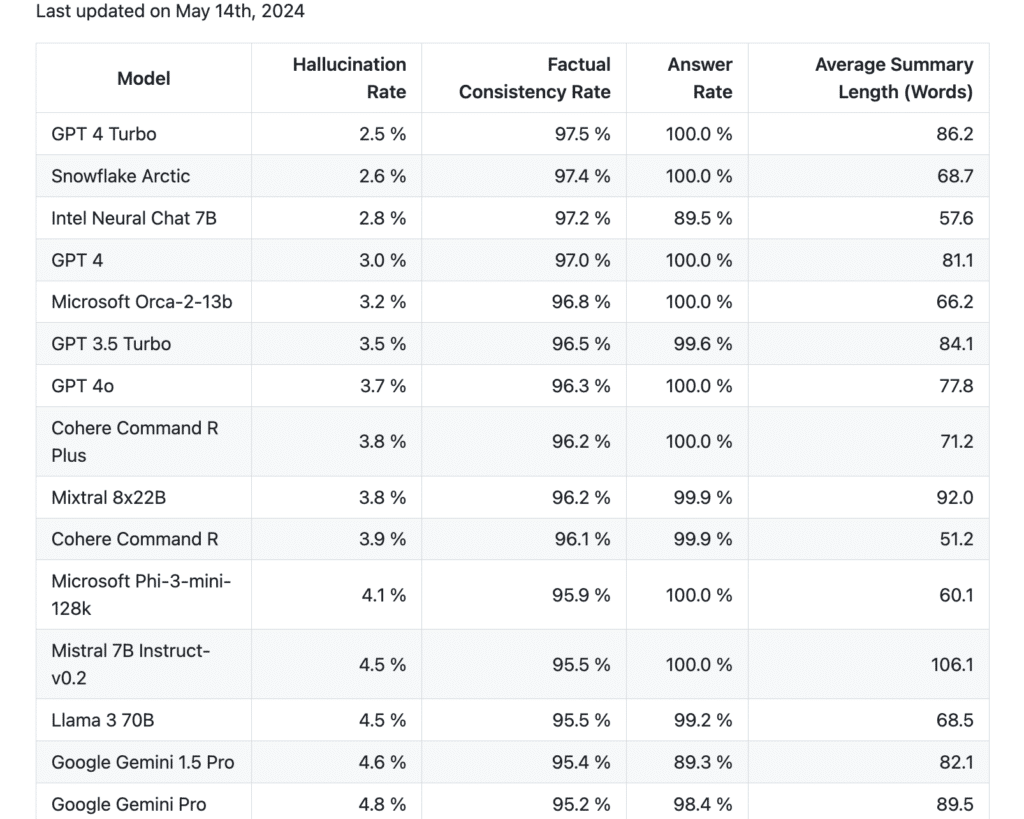Image resolution: width=1024 pixels, height=819 pixels.
Task: Select the GPT 4 Turbo model cell
Action: (x=104, y=134)
